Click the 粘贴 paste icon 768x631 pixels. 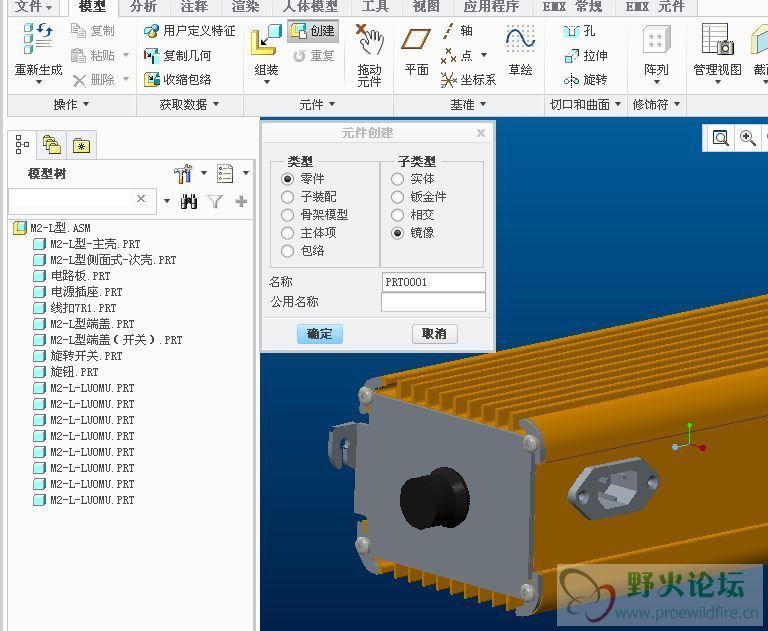(x=79, y=55)
